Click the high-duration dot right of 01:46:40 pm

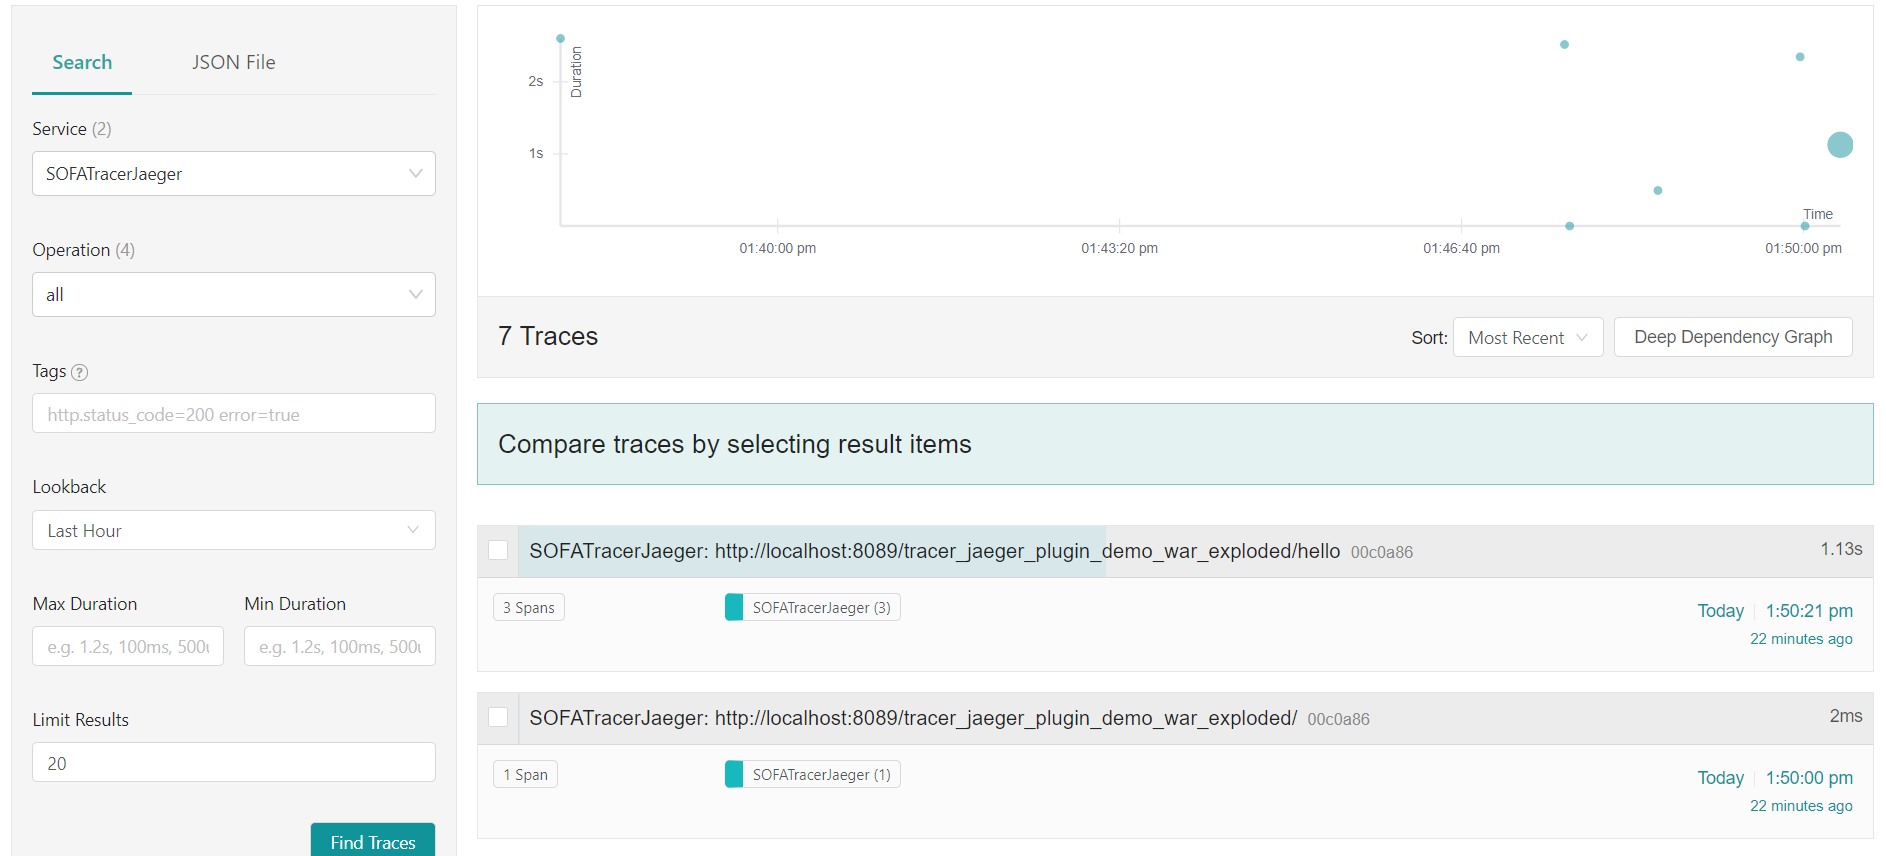[1564, 45]
